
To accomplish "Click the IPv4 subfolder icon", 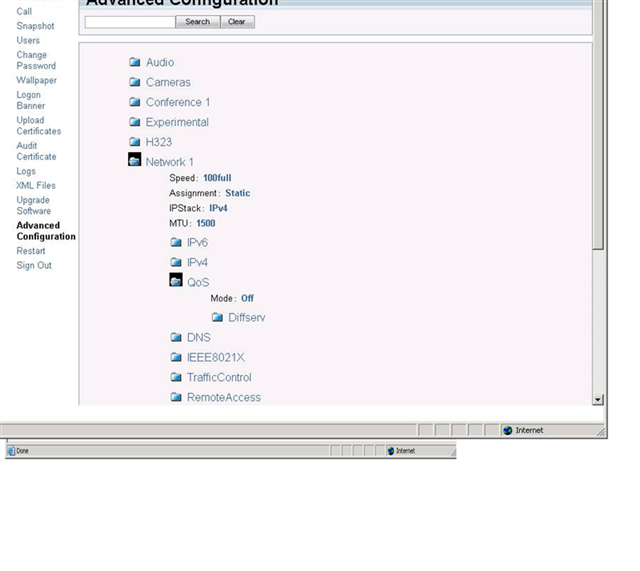I will [x=176, y=262].
